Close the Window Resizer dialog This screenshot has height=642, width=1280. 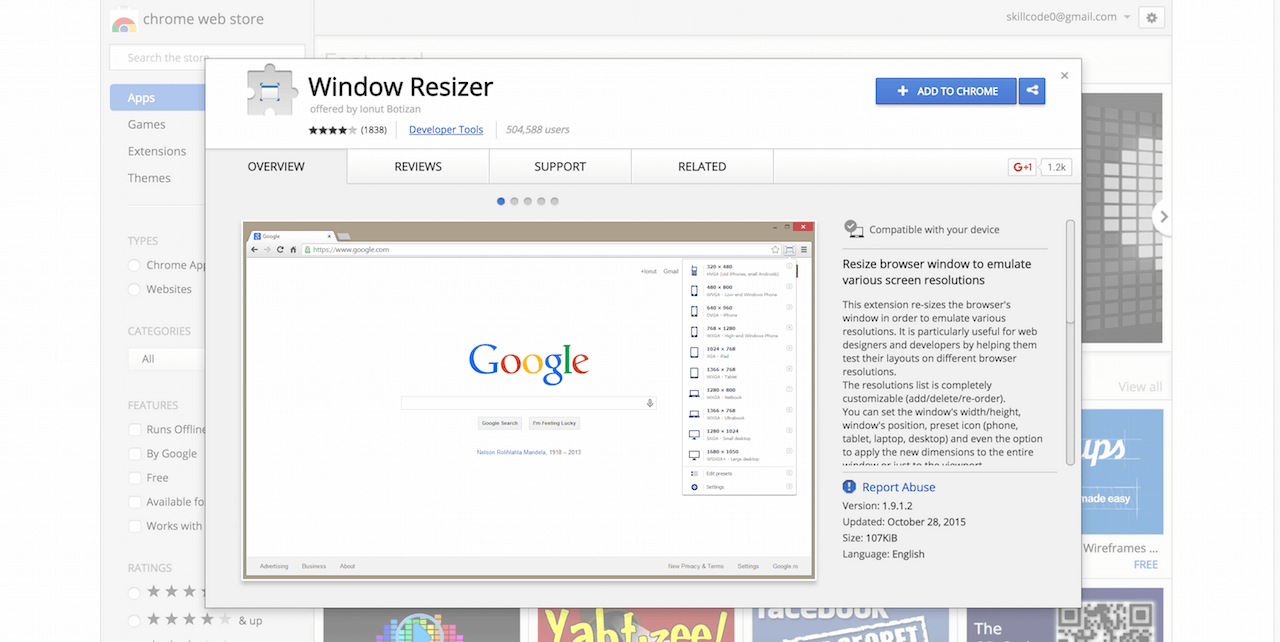coord(1064,76)
